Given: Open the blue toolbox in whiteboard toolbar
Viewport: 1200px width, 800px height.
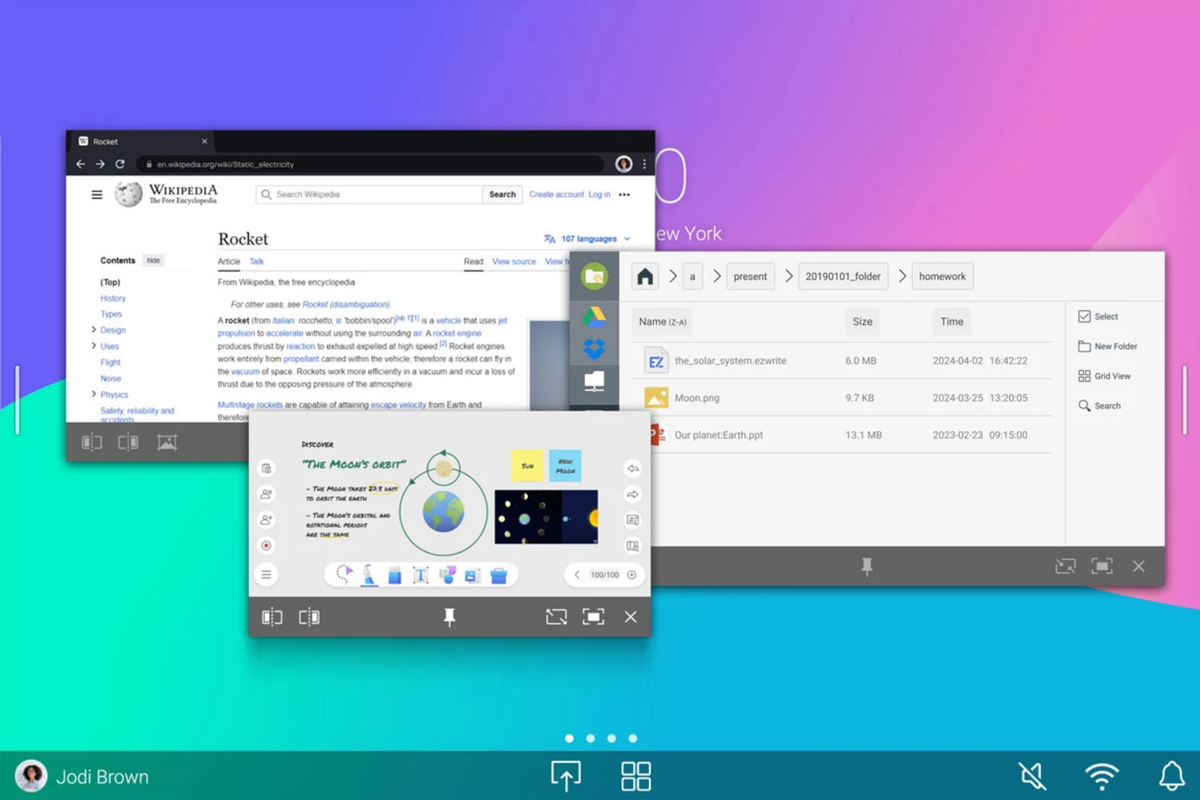Looking at the screenshot, I should [498, 575].
